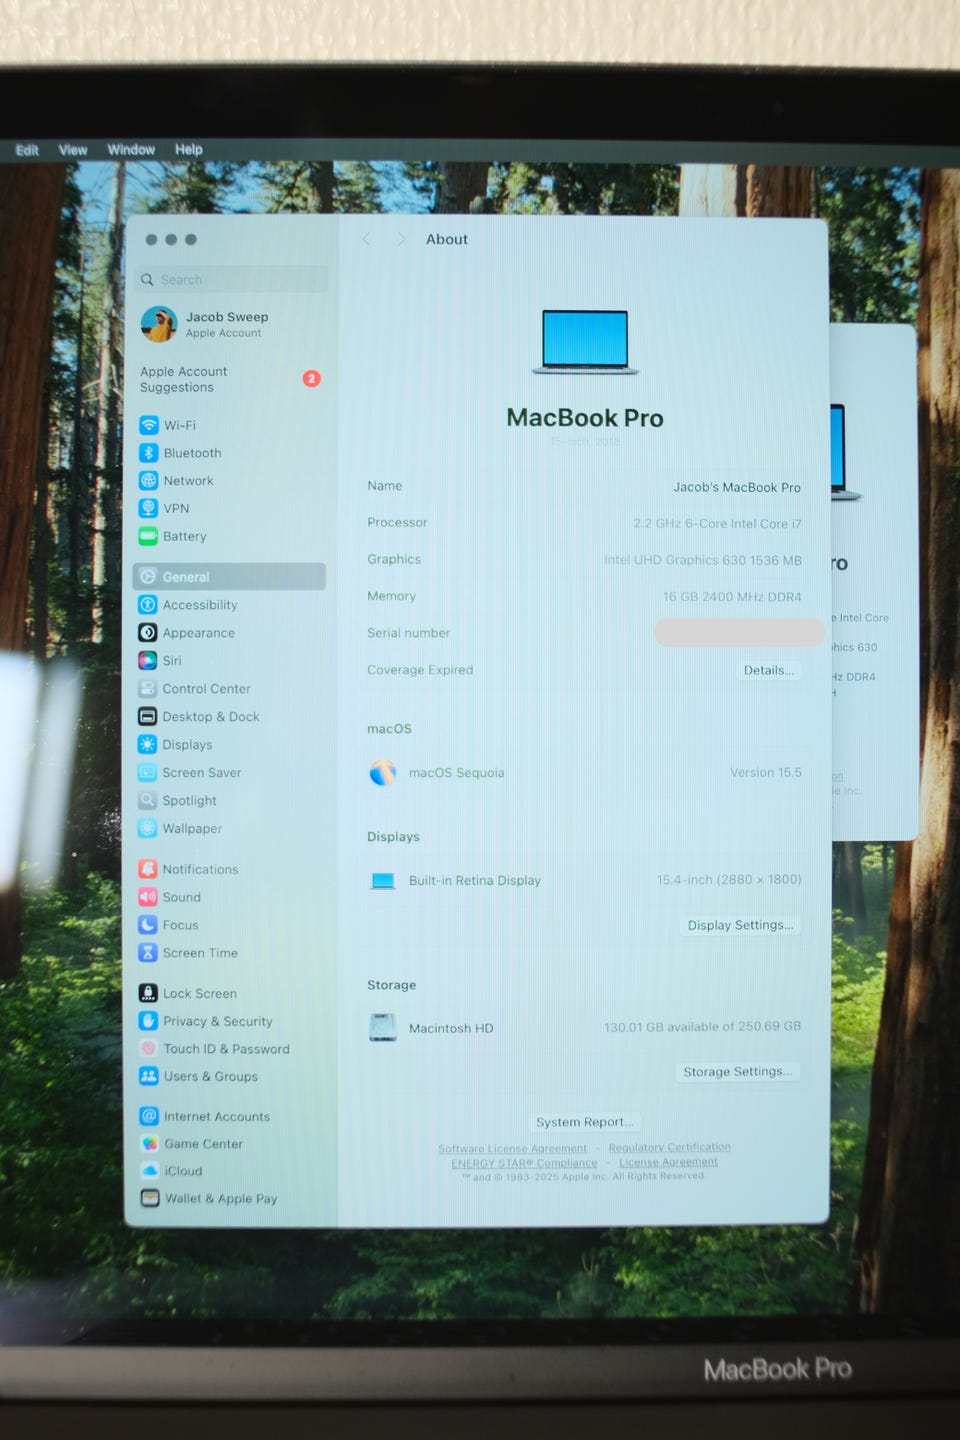
Task: Open Apple Account Suggestions item
Action: [229, 379]
